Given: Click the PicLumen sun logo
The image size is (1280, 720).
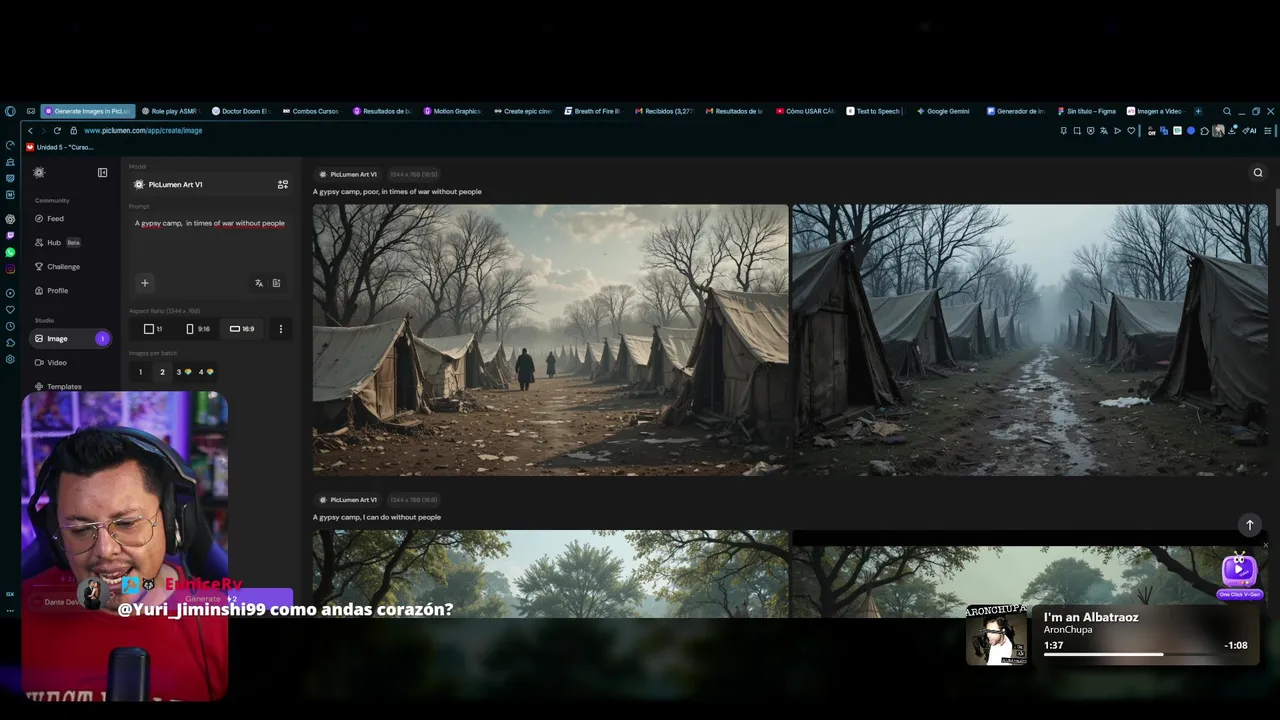Looking at the screenshot, I should click(x=39, y=173).
